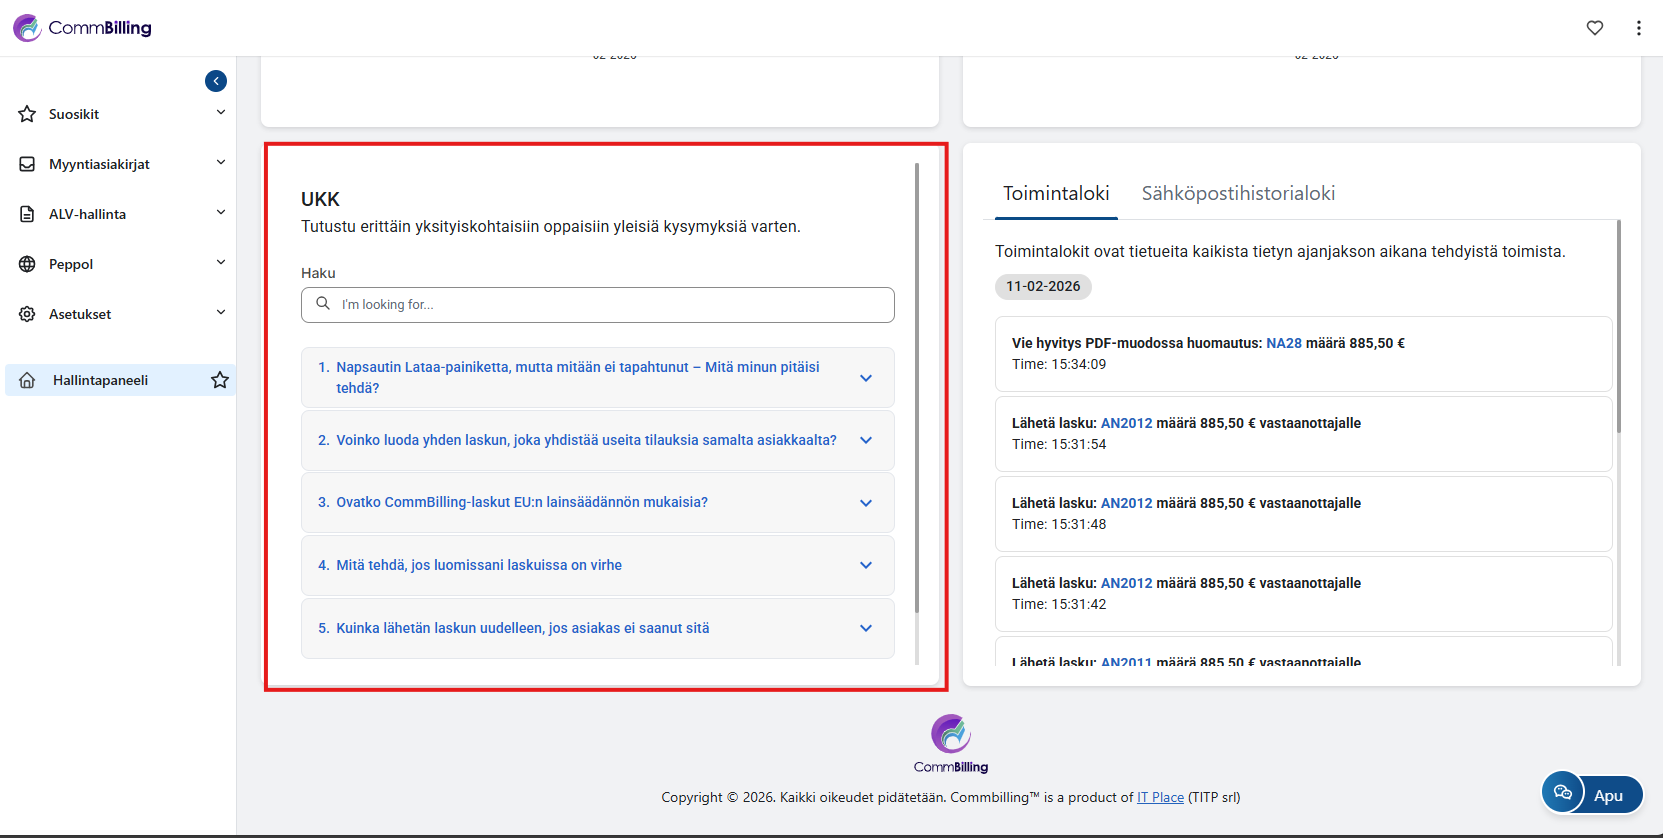Open the NA28 credit note link
The image size is (1663, 838).
point(1284,343)
